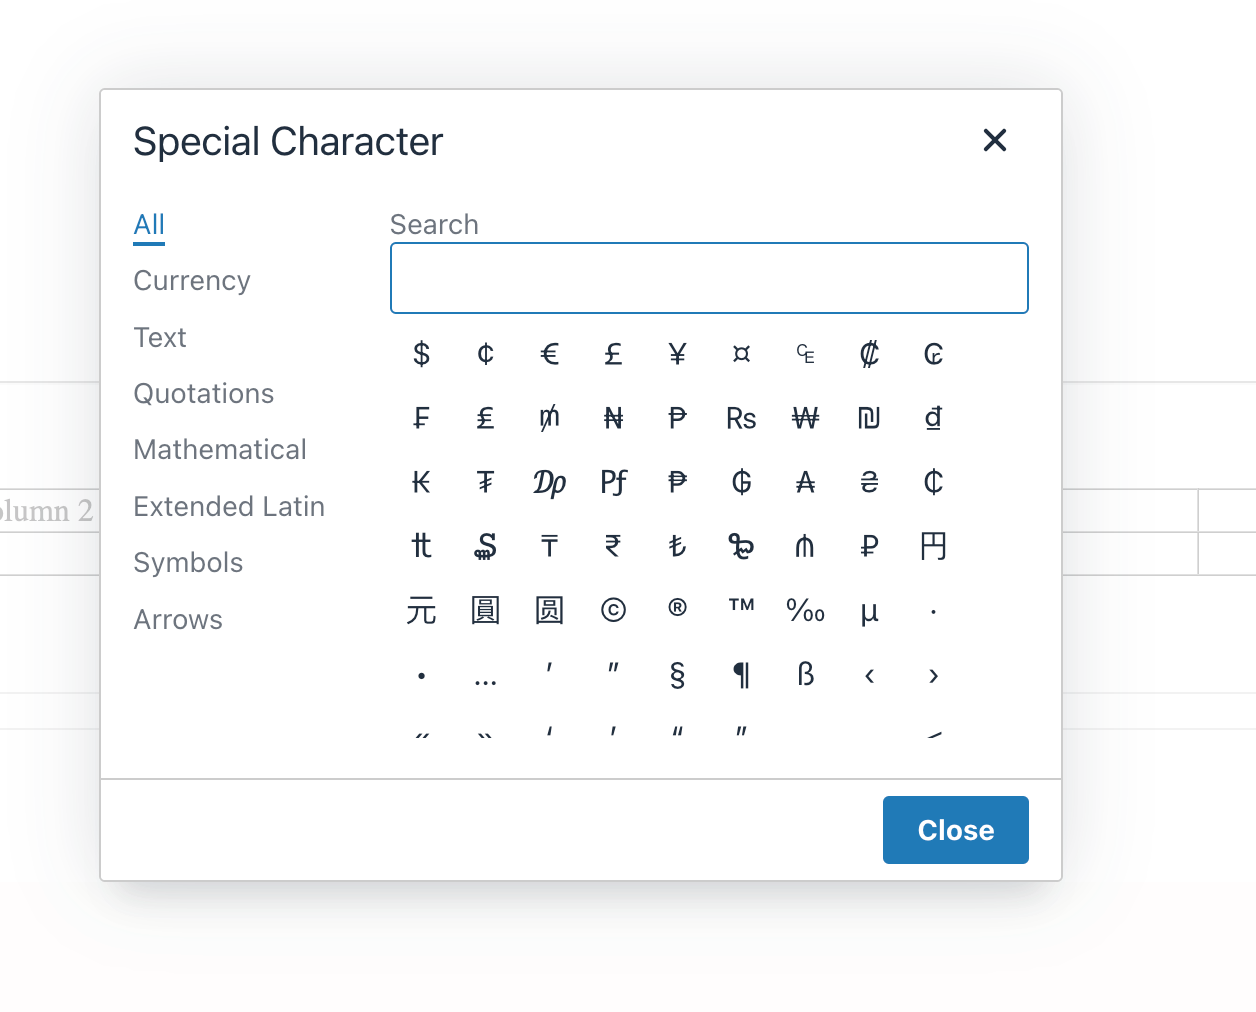Choose the yen currency symbol
Viewport: 1256px width, 1012px height.
tap(677, 354)
